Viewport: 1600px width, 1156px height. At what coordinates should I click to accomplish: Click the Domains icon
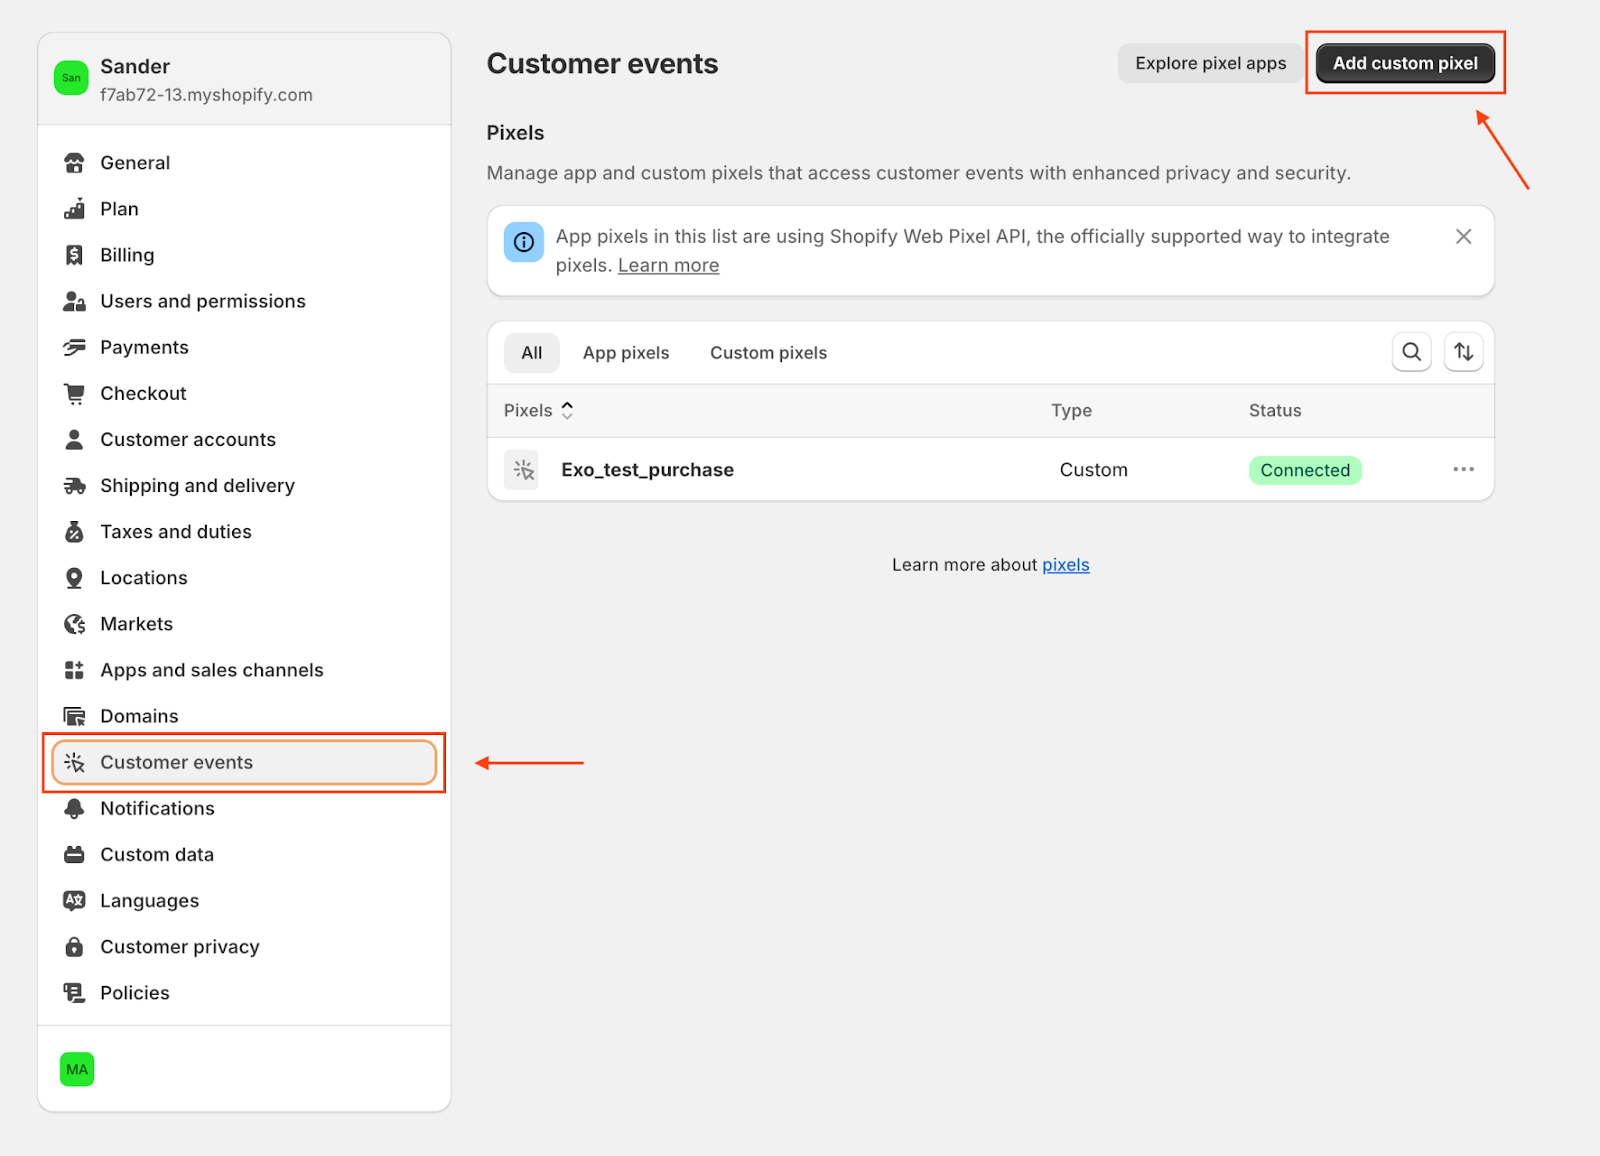point(74,716)
